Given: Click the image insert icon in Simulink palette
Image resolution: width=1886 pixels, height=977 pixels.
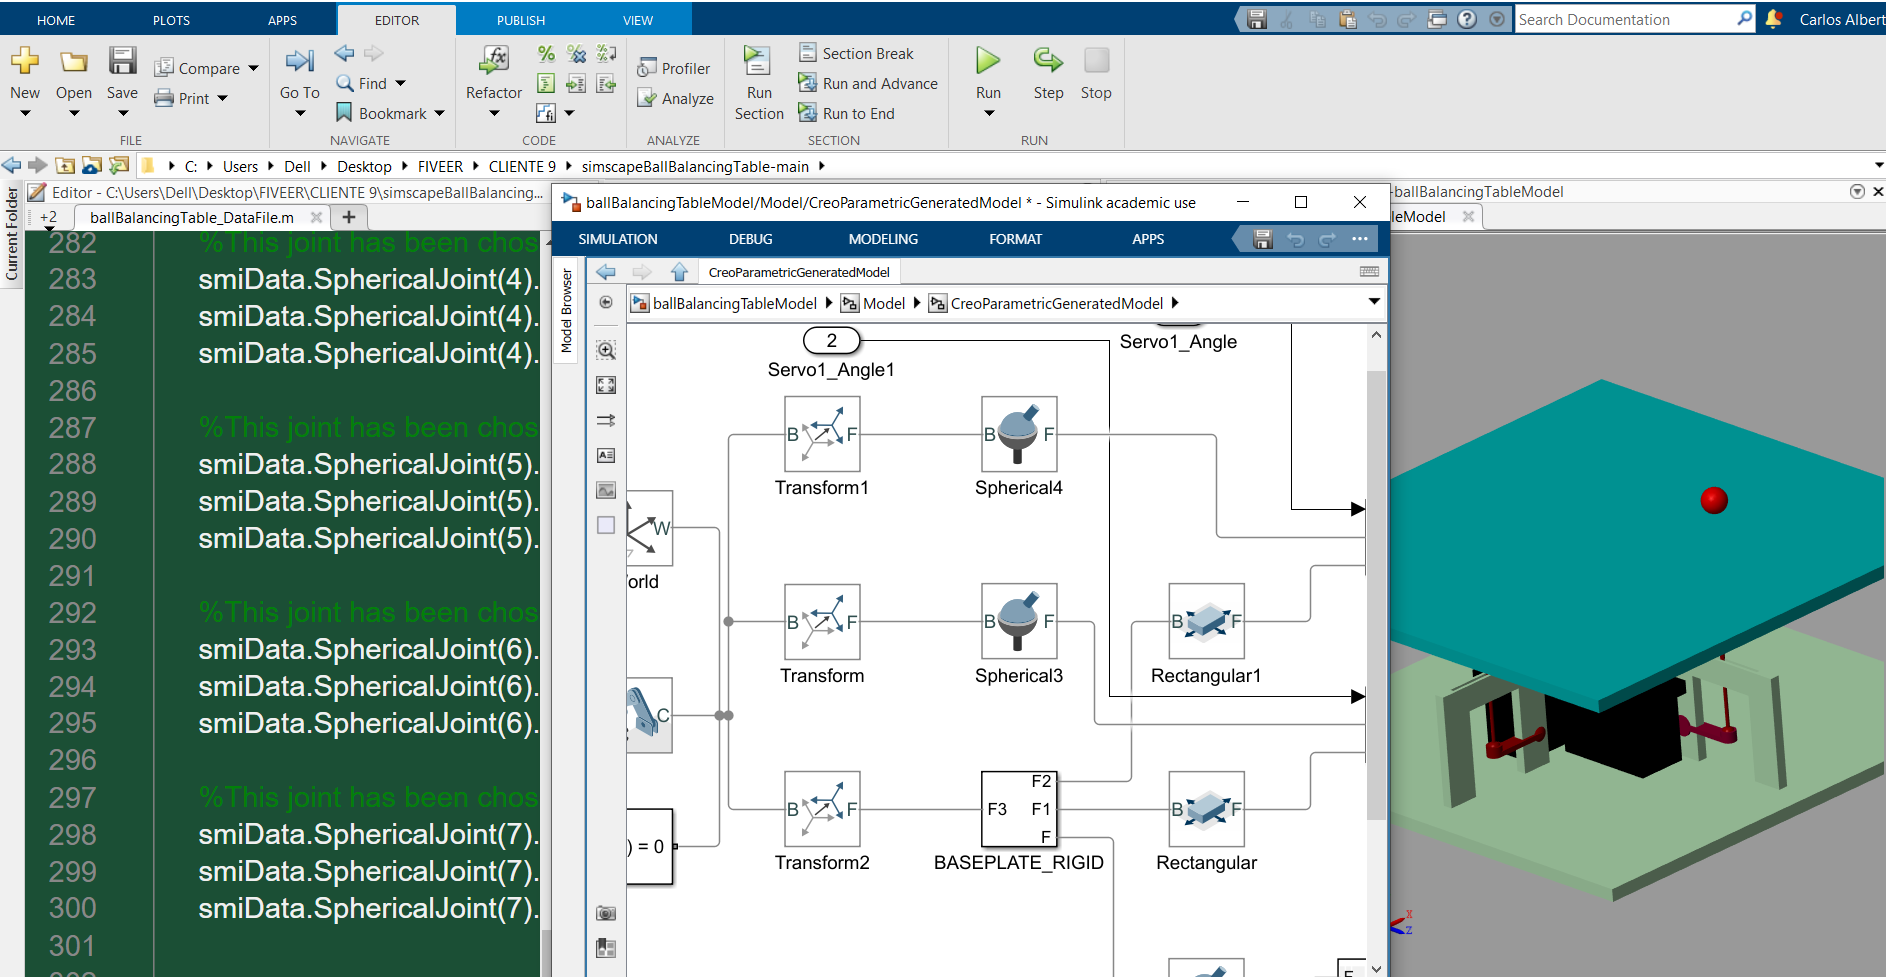Looking at the screenshot, I should click(x=606, y=490).
